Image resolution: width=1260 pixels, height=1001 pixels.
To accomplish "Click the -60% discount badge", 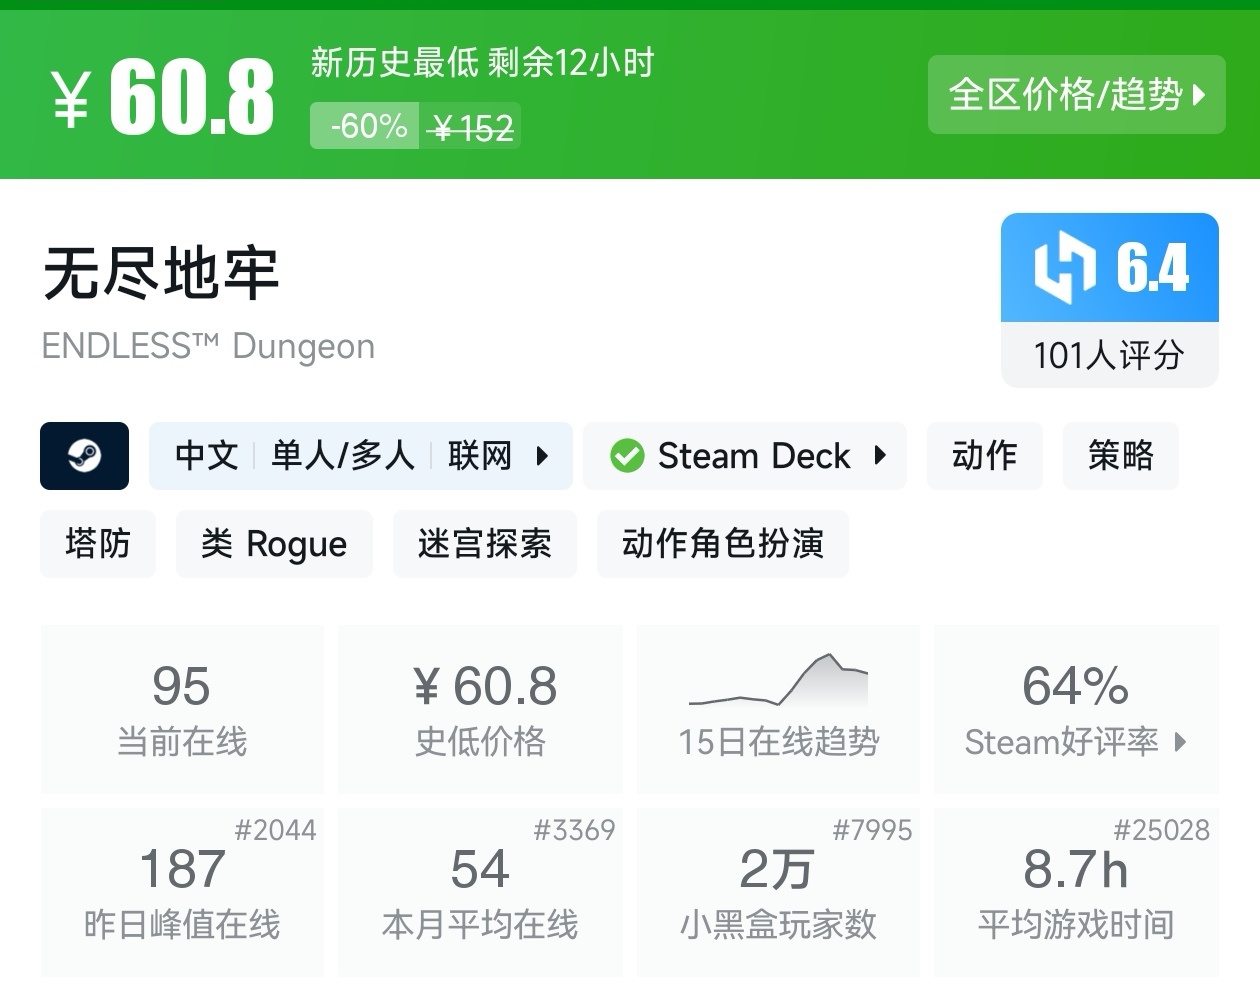I will 365,127.
